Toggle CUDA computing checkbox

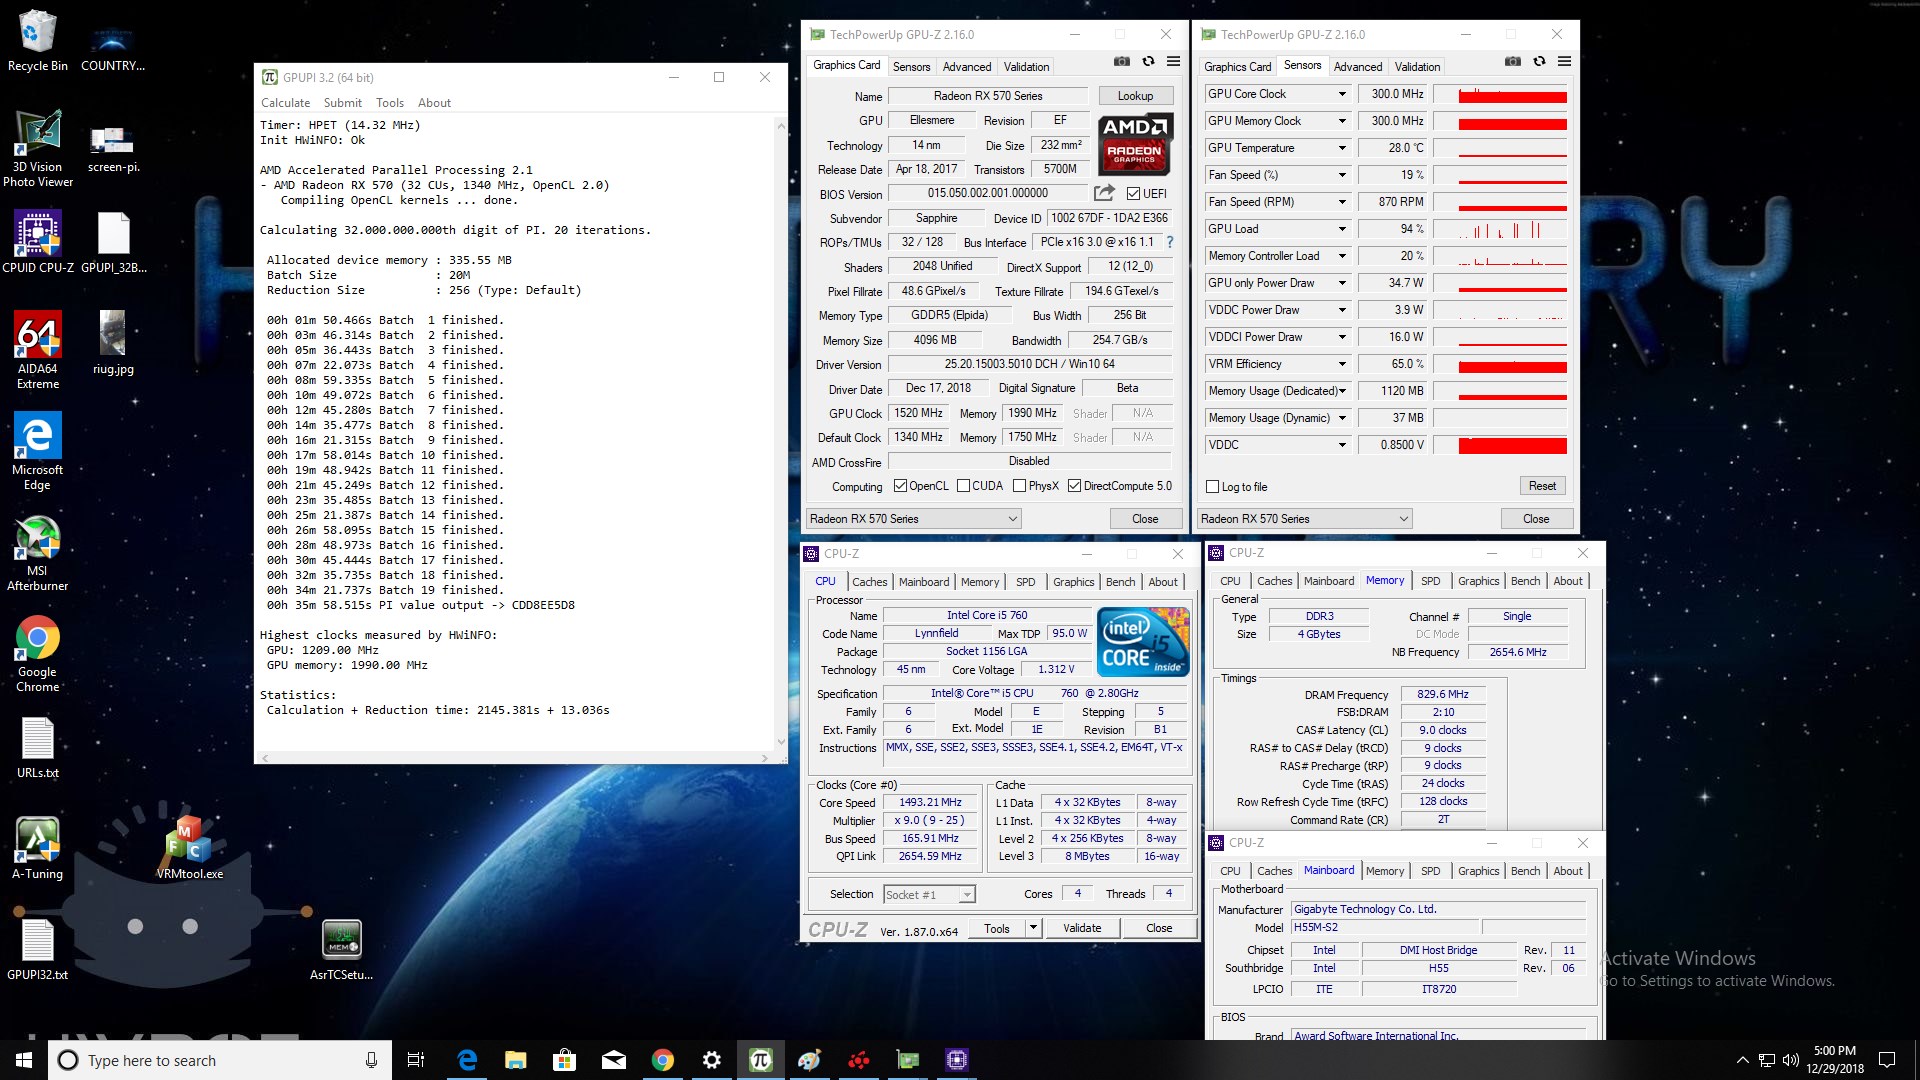pyautogui.click(x=963, y=486)
